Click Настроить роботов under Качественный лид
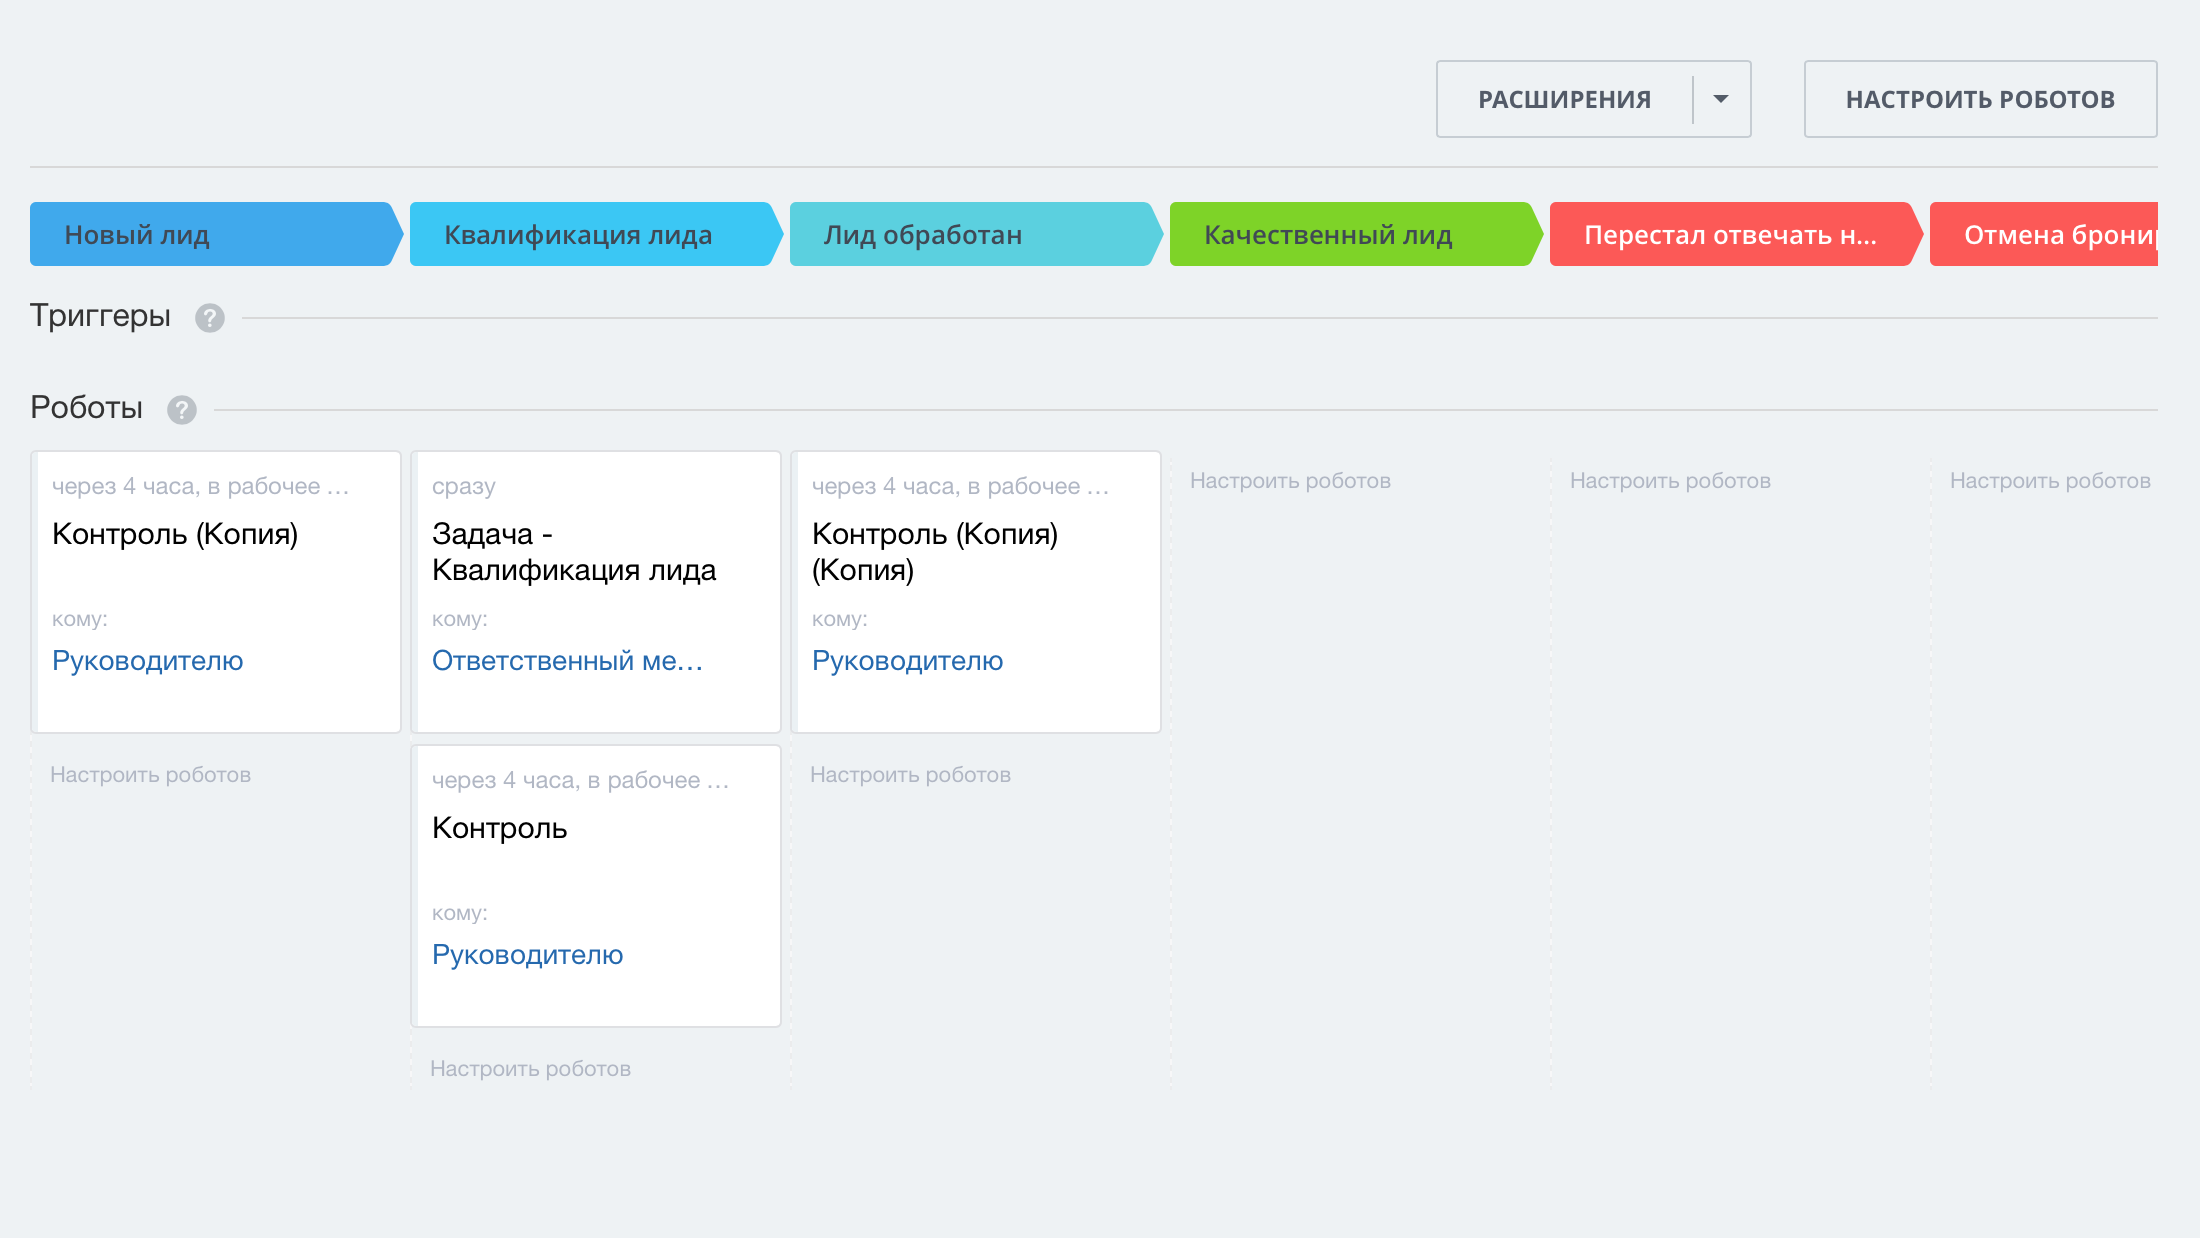Screen dimensions: 2200x1238 [1290, 481]
